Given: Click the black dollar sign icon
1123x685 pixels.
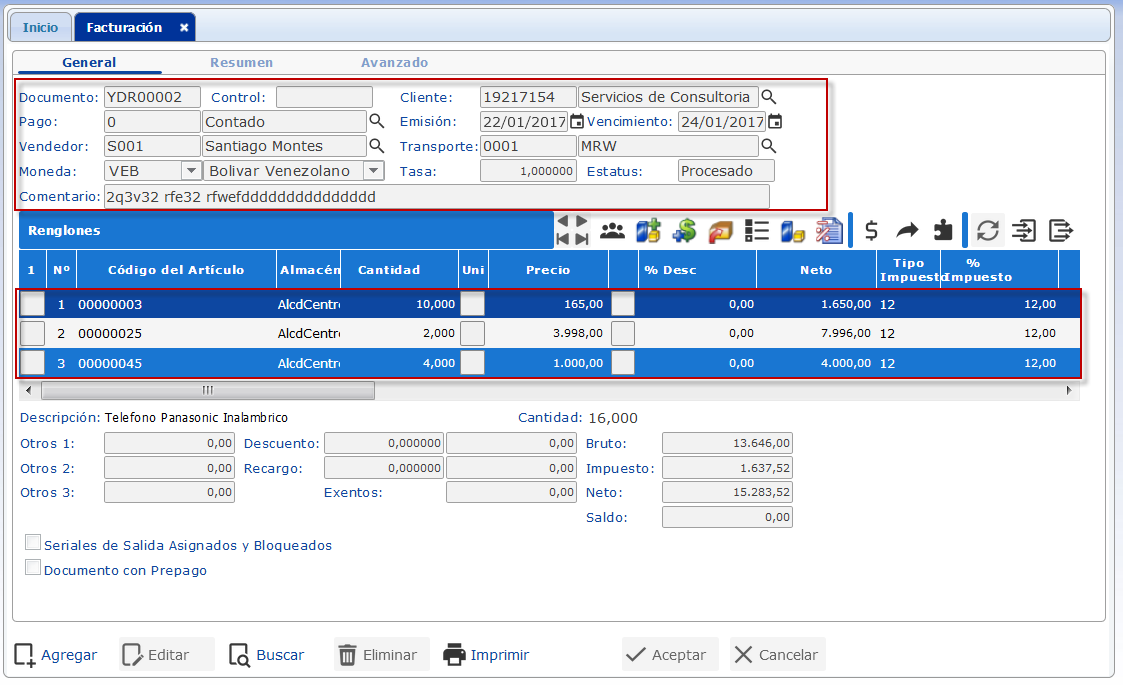Looking at the screenshot, I should pos(871,231).
